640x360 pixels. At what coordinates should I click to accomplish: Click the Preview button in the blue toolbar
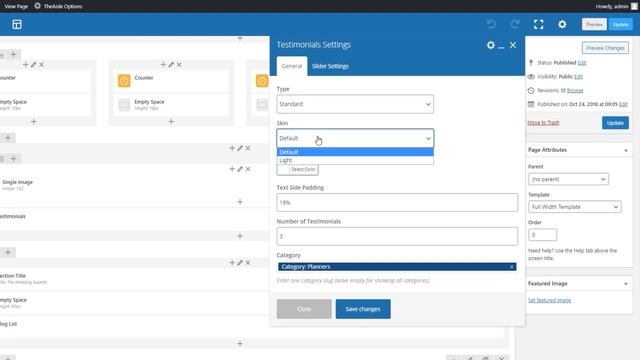click(x=594, y=24)
